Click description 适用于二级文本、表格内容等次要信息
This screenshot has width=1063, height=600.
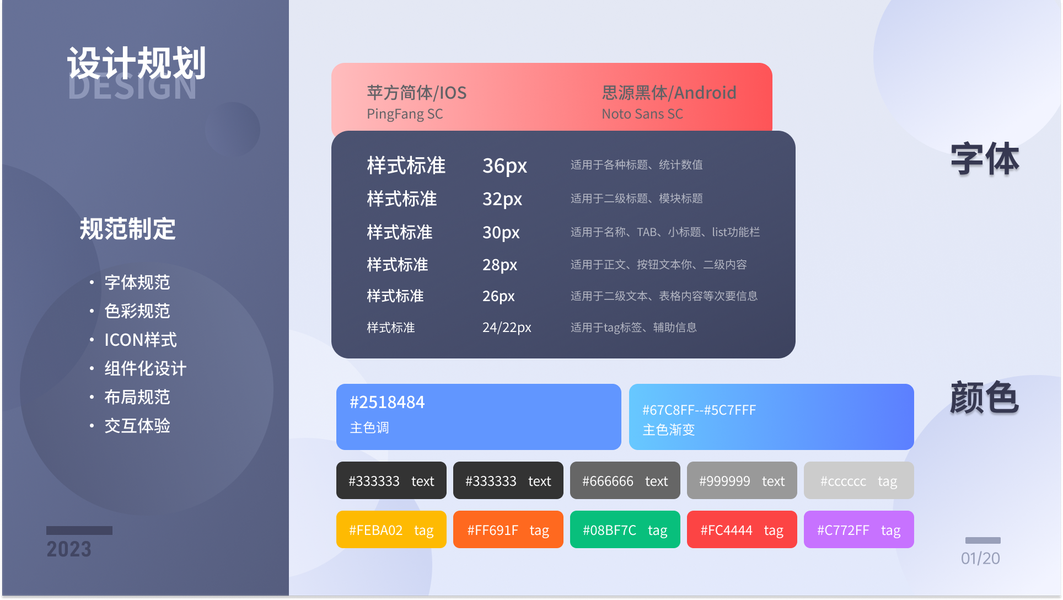(664, 296)
